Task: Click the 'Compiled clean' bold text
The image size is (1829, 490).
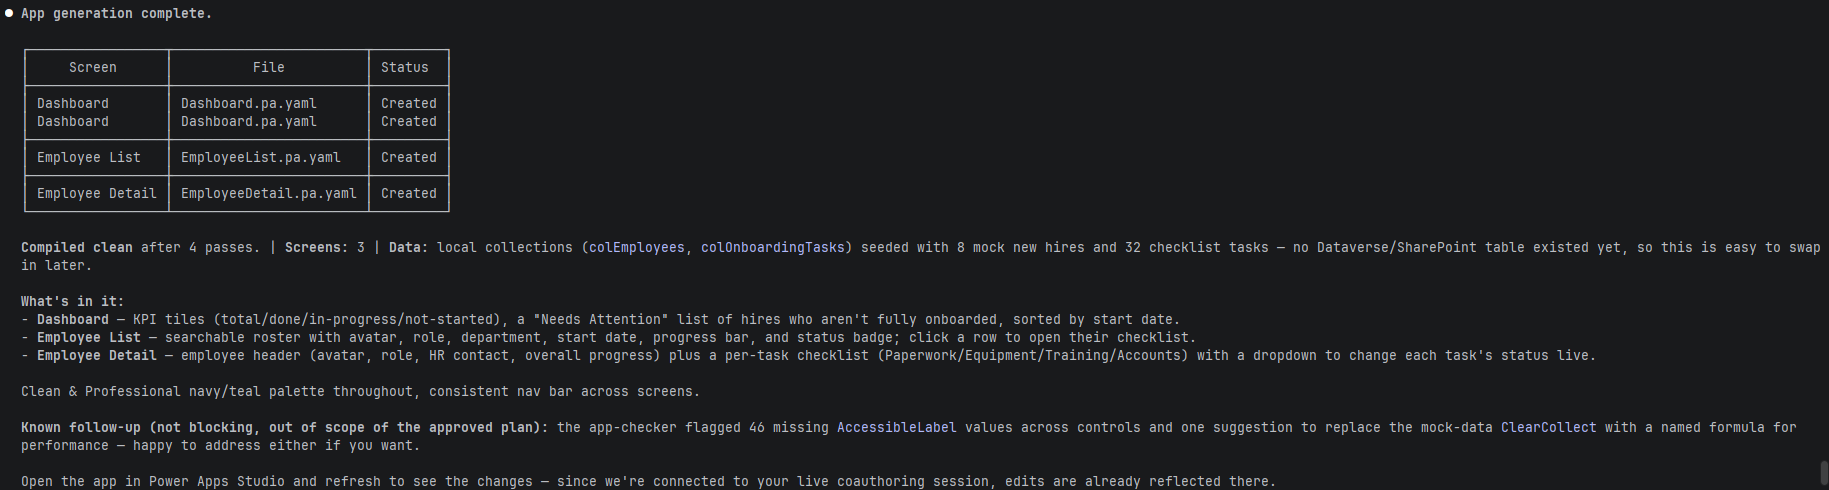Action: click(77, 247)
